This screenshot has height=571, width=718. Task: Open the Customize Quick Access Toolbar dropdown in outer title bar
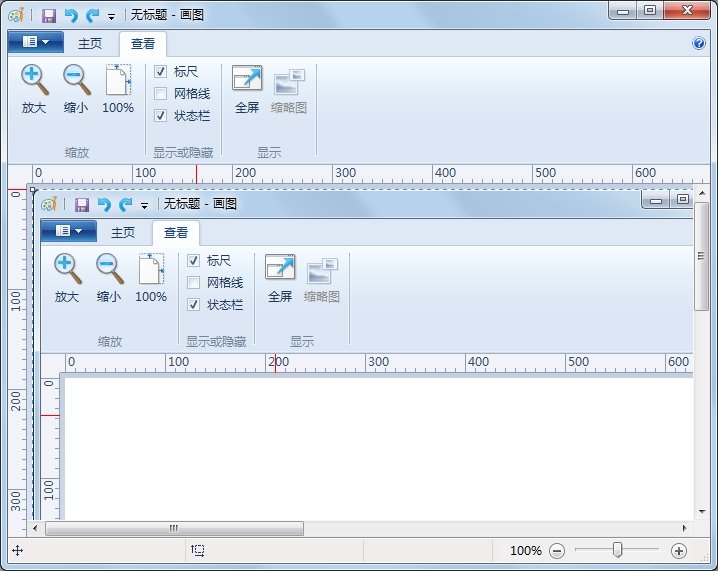(111, 17)
